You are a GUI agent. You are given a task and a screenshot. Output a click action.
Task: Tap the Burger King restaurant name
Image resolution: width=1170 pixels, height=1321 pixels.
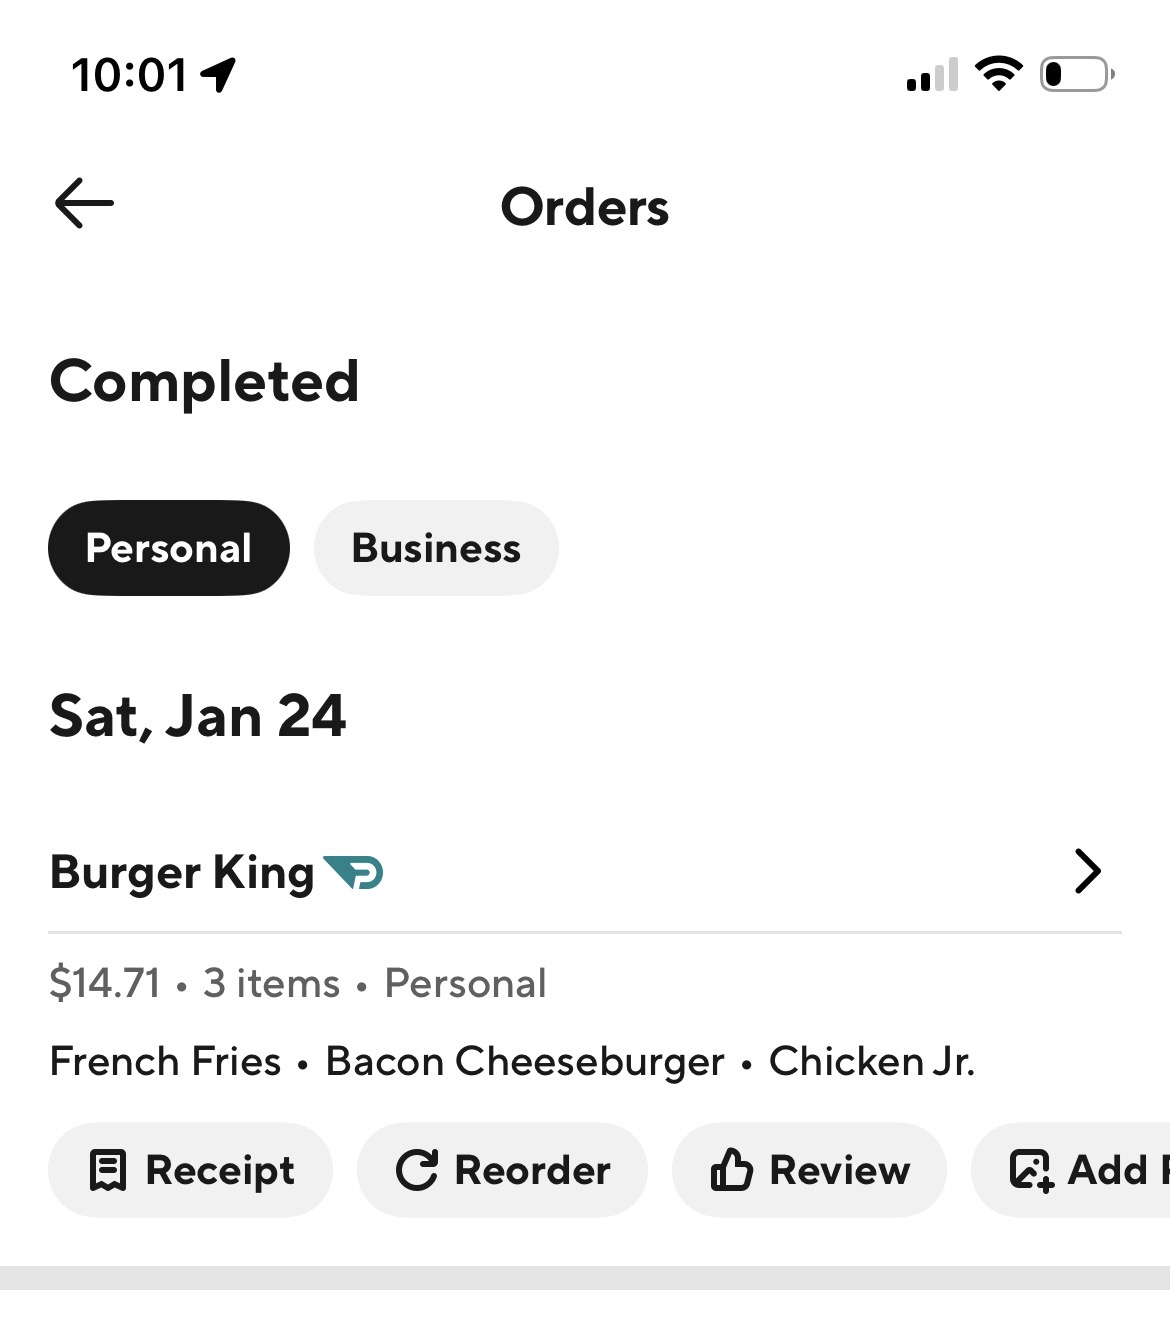pos(182,872)
